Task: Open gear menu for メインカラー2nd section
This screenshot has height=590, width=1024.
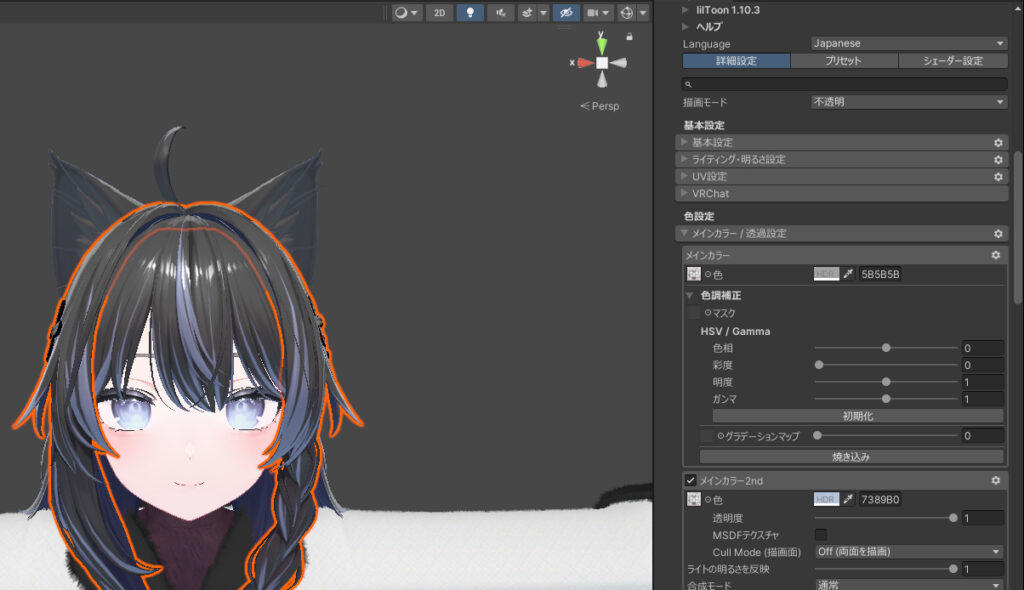Action: pos(995,481)
